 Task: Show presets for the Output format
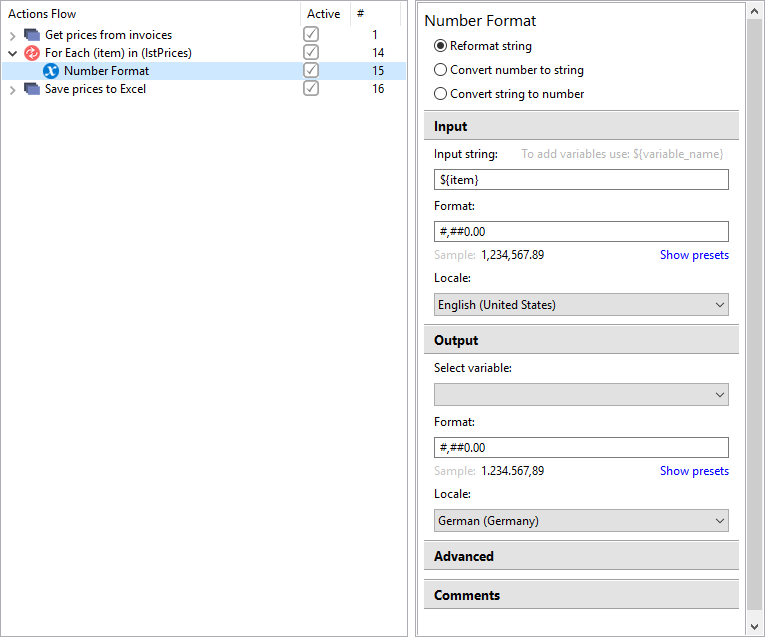pos(694,471)
